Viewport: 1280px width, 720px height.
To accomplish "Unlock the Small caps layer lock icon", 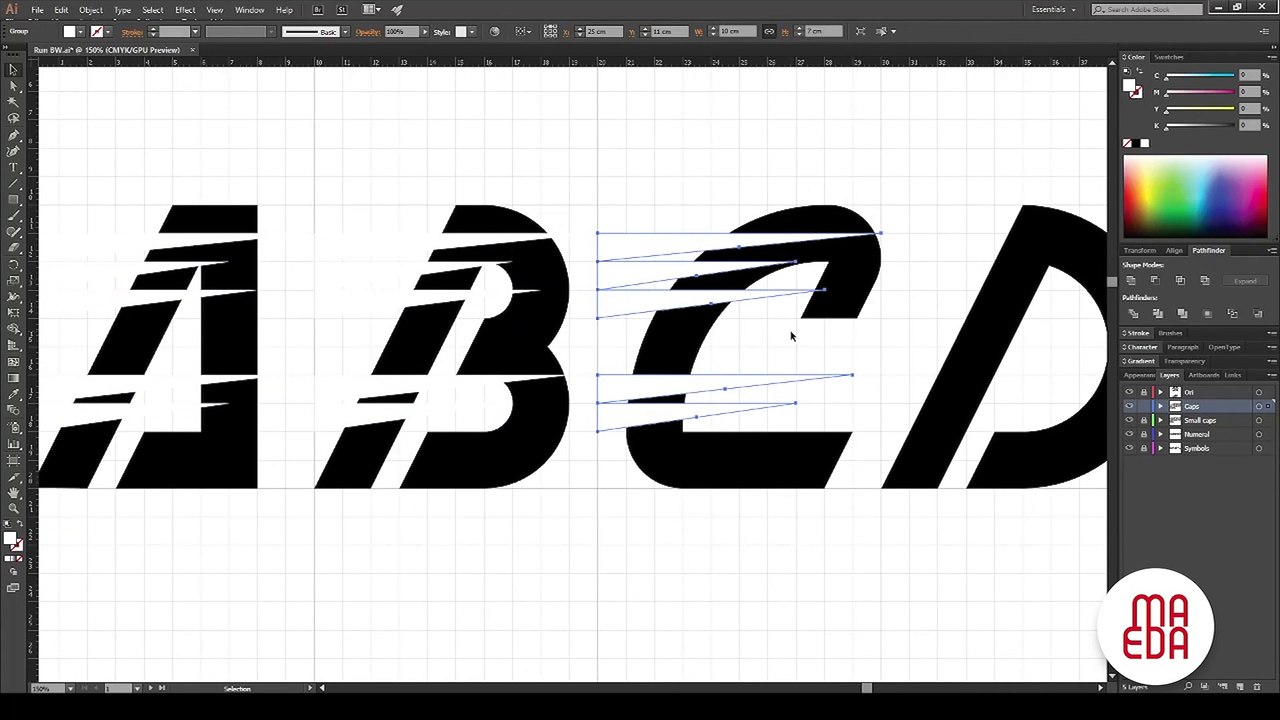I will click(1144, 420).
